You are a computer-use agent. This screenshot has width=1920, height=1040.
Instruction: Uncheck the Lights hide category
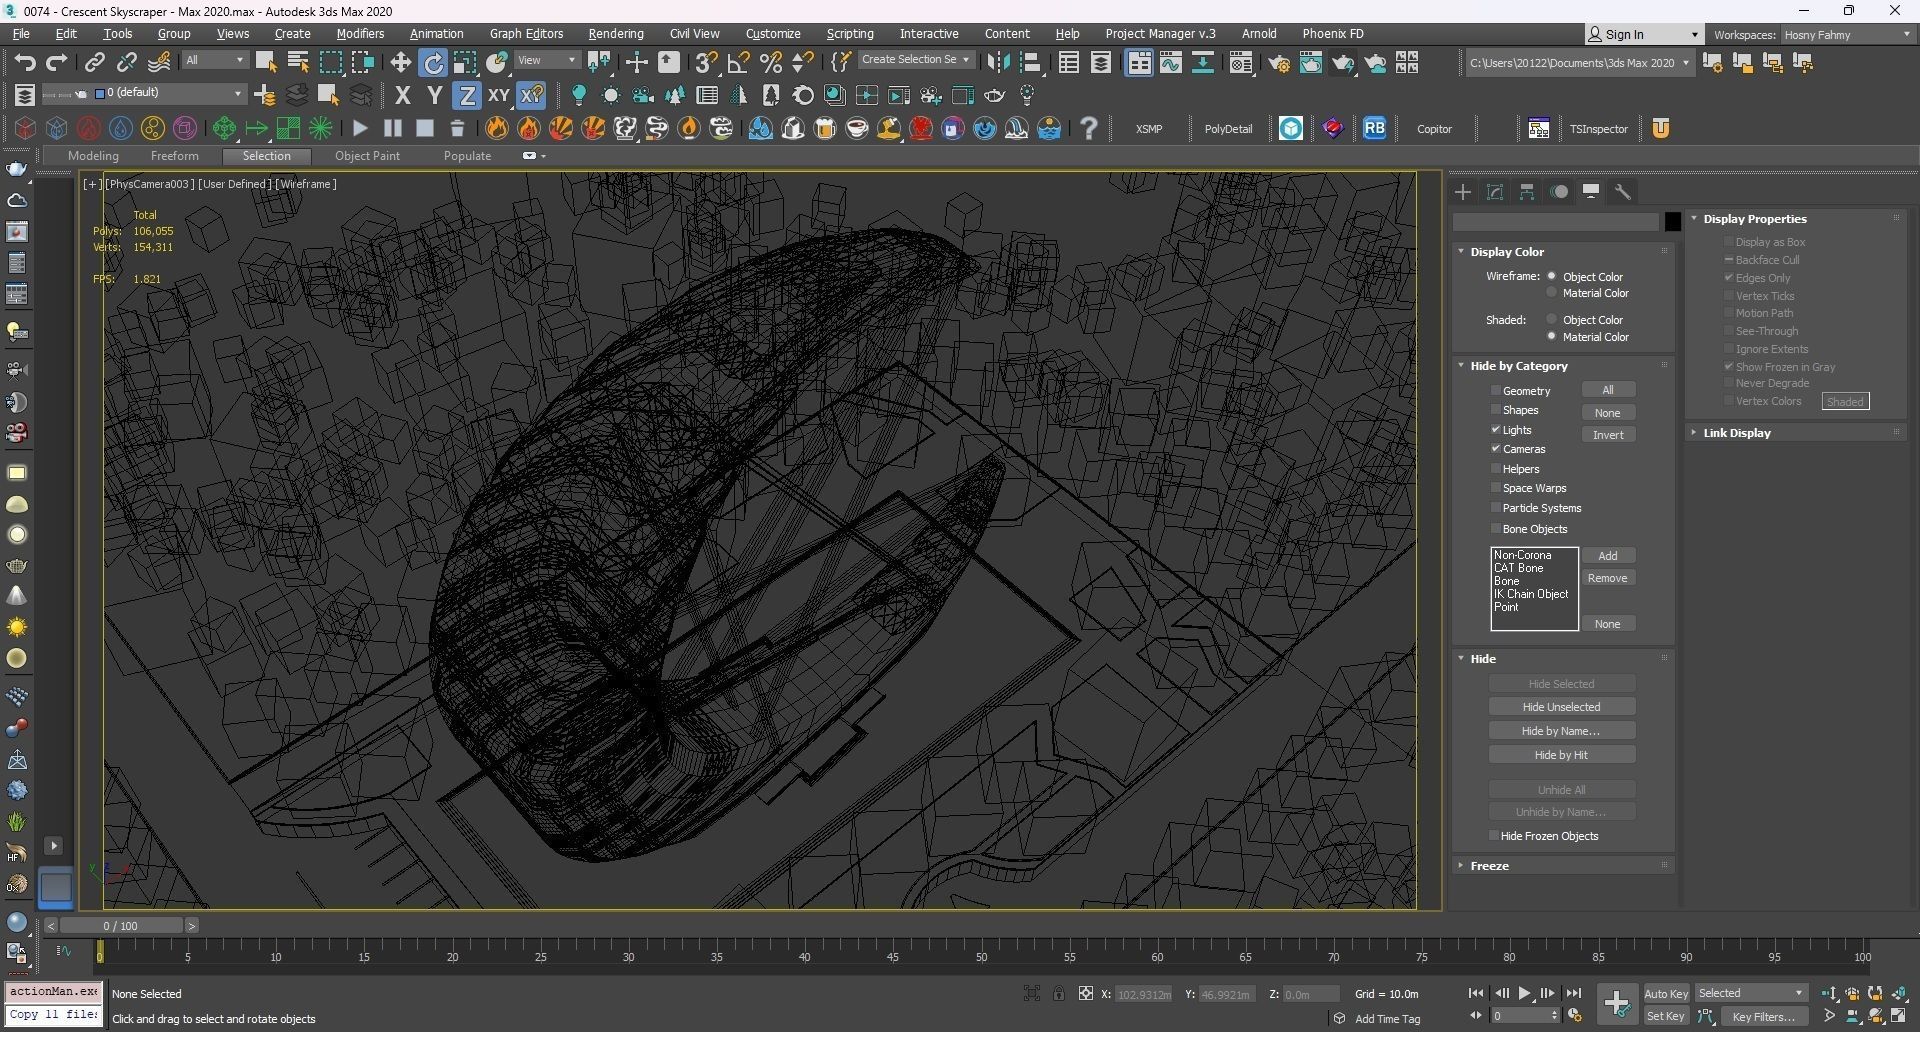[1496, 430]
